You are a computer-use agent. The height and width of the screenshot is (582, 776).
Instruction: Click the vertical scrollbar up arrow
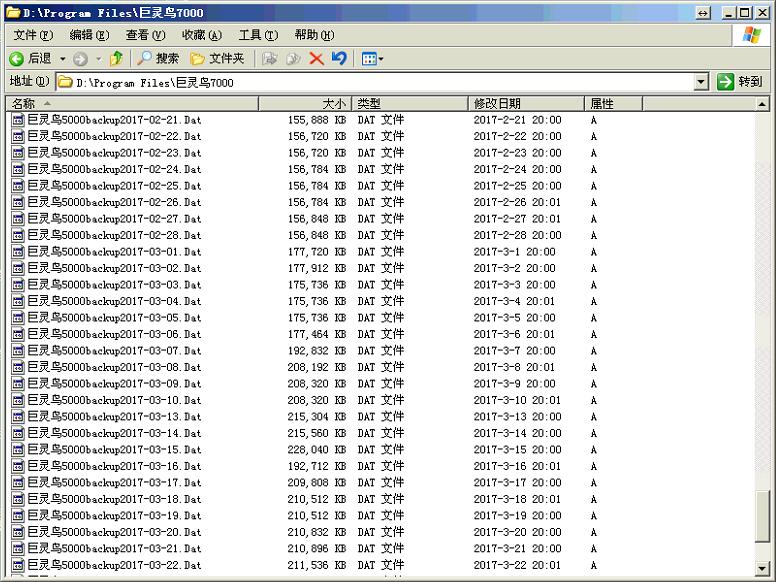tap(763, 104)
